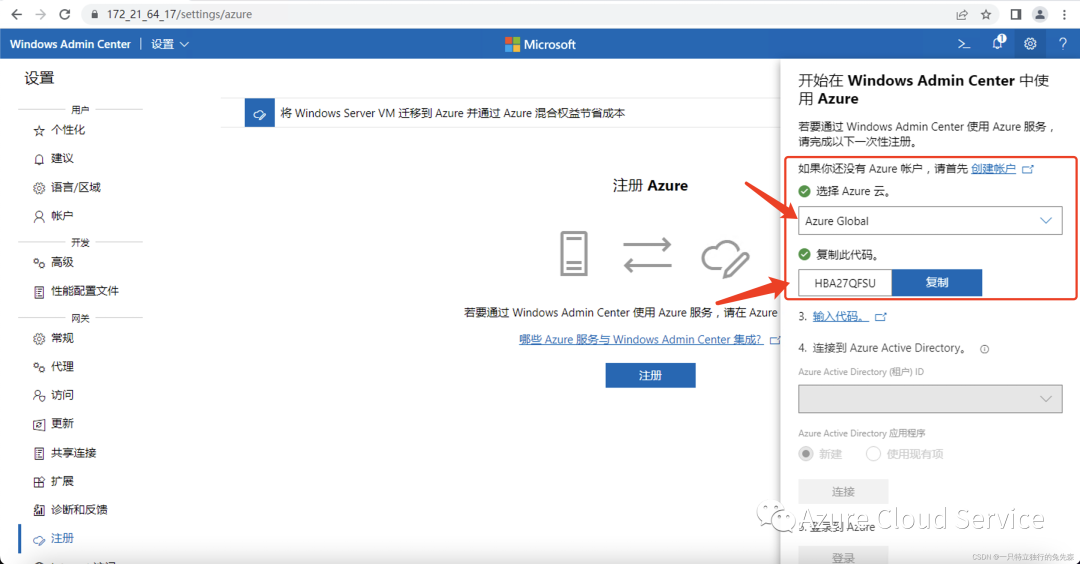Open the PowerShell console icon in header
This screenshot has width=1080, height=564.
(964, 44)
